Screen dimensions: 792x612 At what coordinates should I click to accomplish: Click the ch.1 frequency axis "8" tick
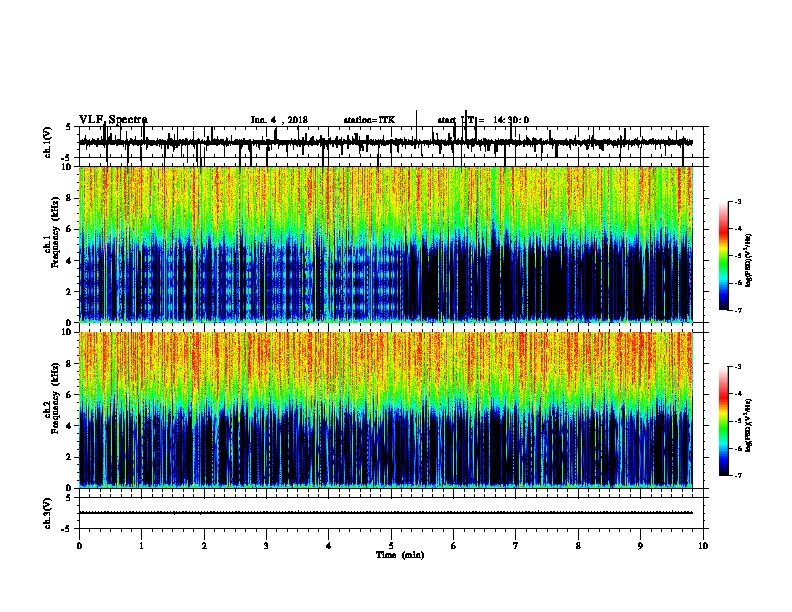[70, 198]
